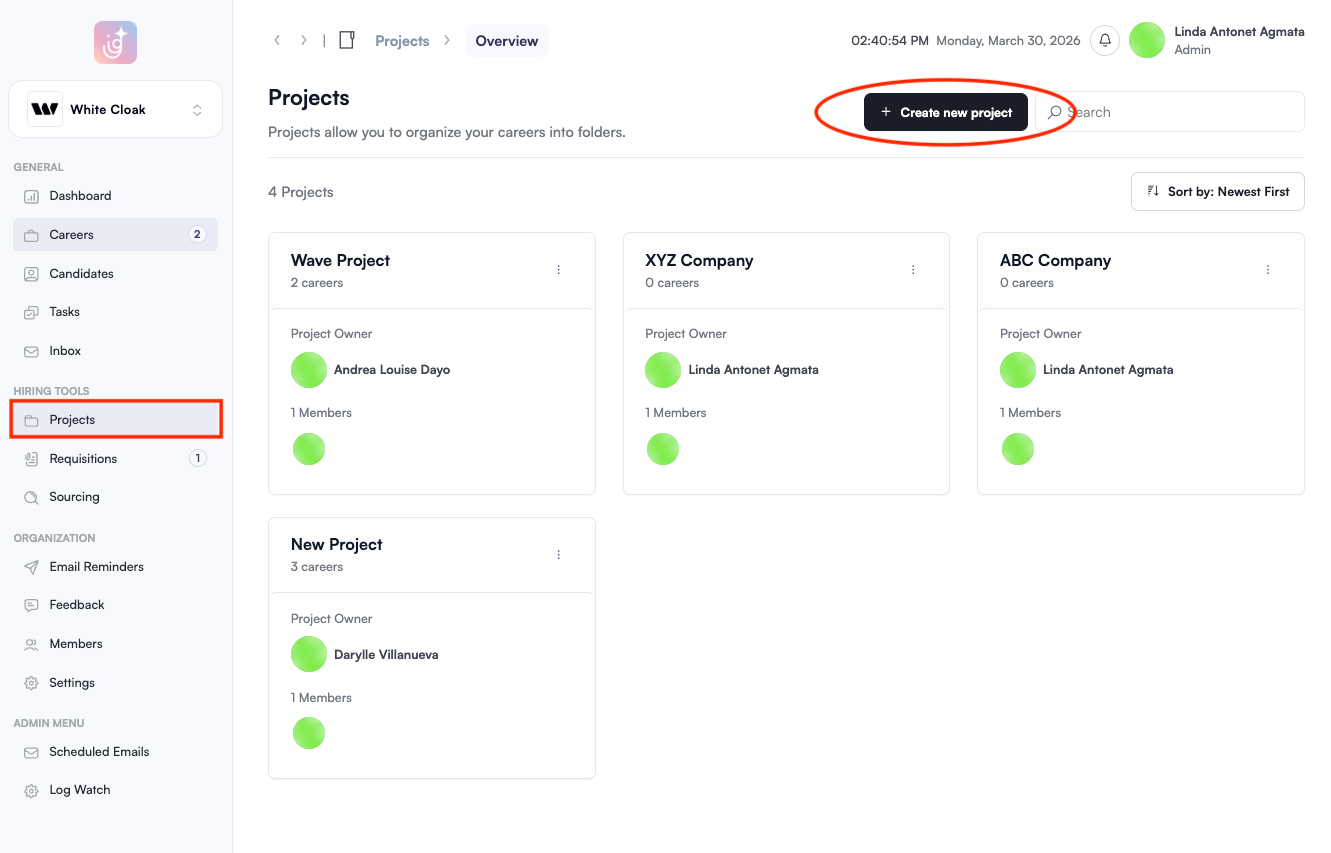
Task: Go forward using the right arrow
Action: point(304,41)
